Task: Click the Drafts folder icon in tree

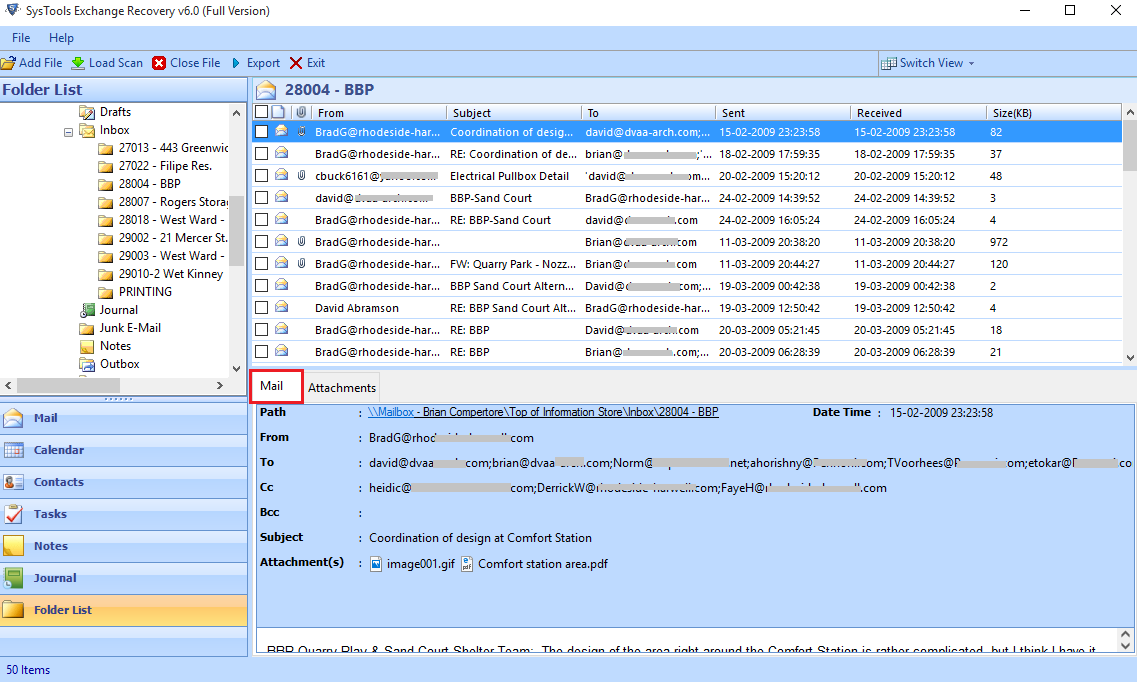Action: point(87,112)
